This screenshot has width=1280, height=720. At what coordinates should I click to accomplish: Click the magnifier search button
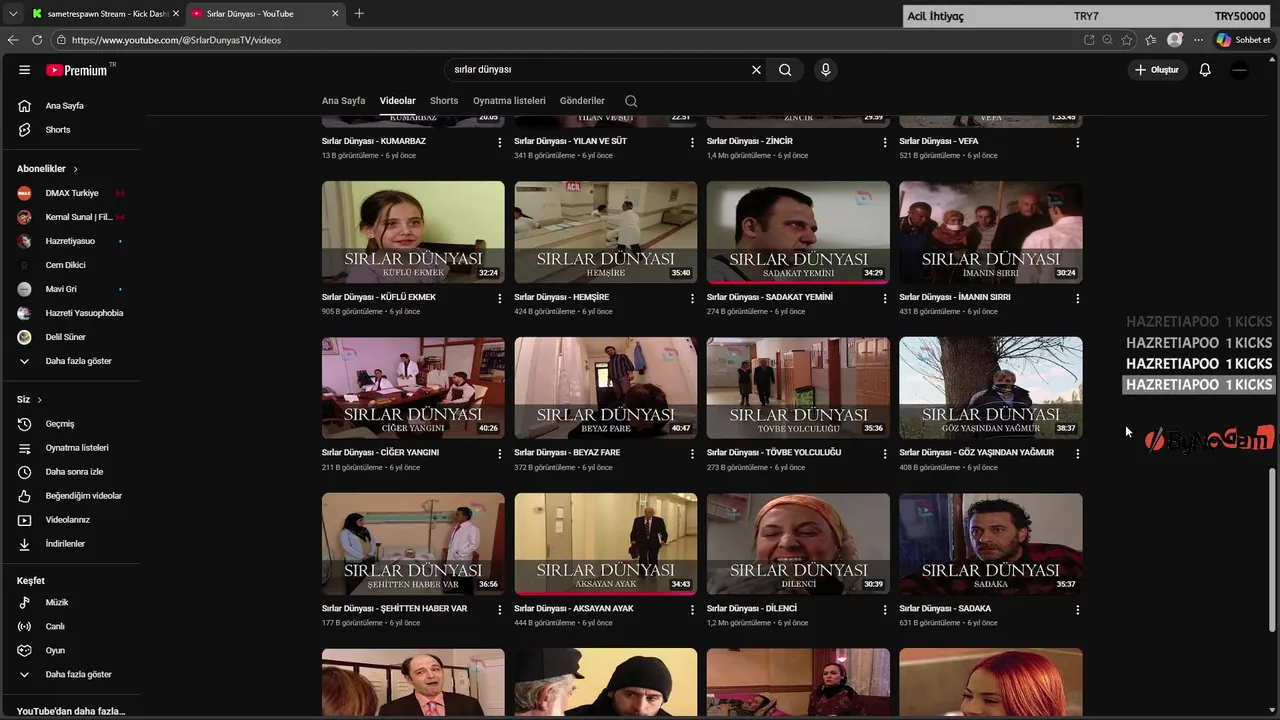(x=785, y=70)
